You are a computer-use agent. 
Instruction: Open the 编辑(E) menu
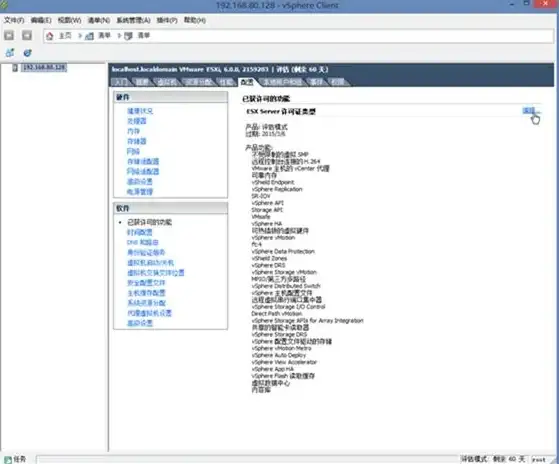tap(41, 20)
